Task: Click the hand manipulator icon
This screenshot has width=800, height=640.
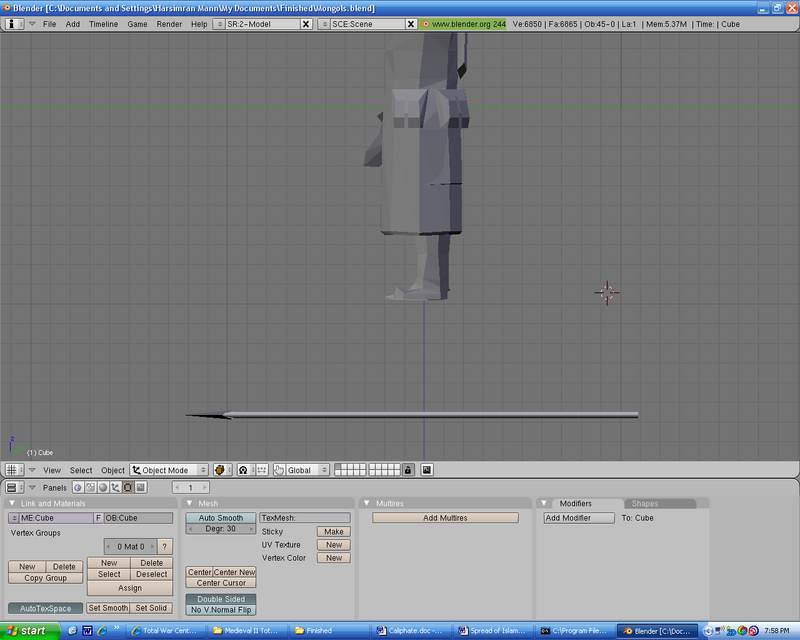Action: coord(279,470)
